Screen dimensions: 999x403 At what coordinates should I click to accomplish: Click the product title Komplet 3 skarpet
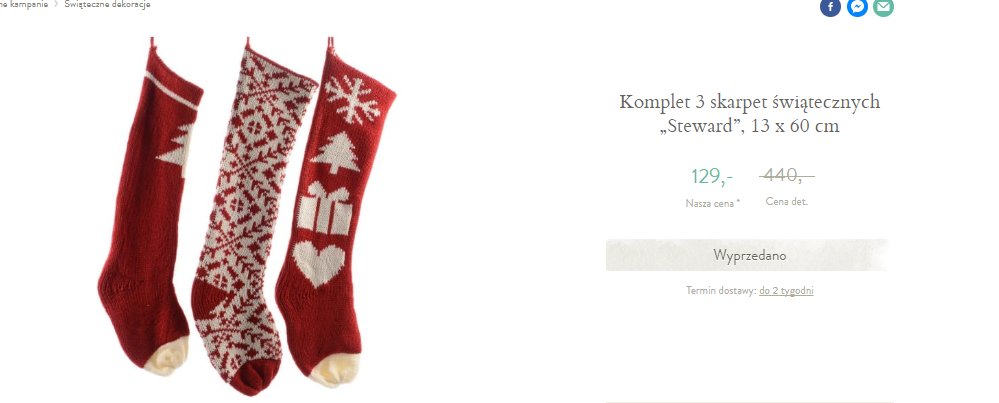(x=749, y=113)
